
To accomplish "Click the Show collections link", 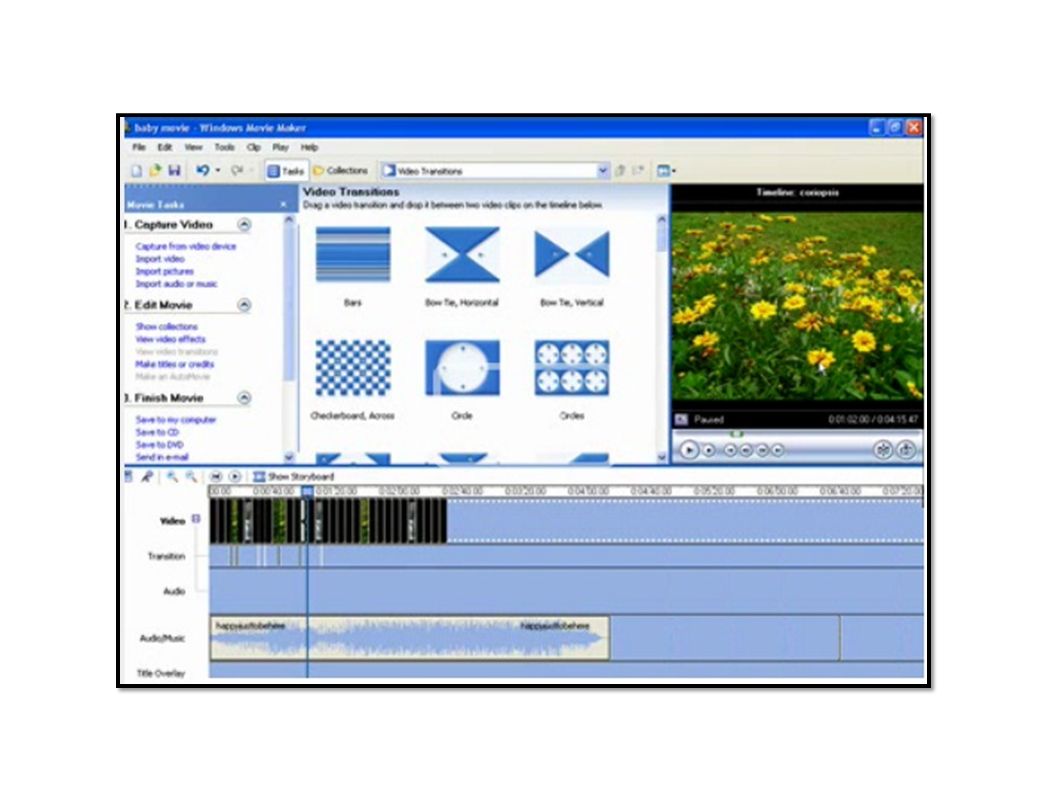I will click(167, 327).
